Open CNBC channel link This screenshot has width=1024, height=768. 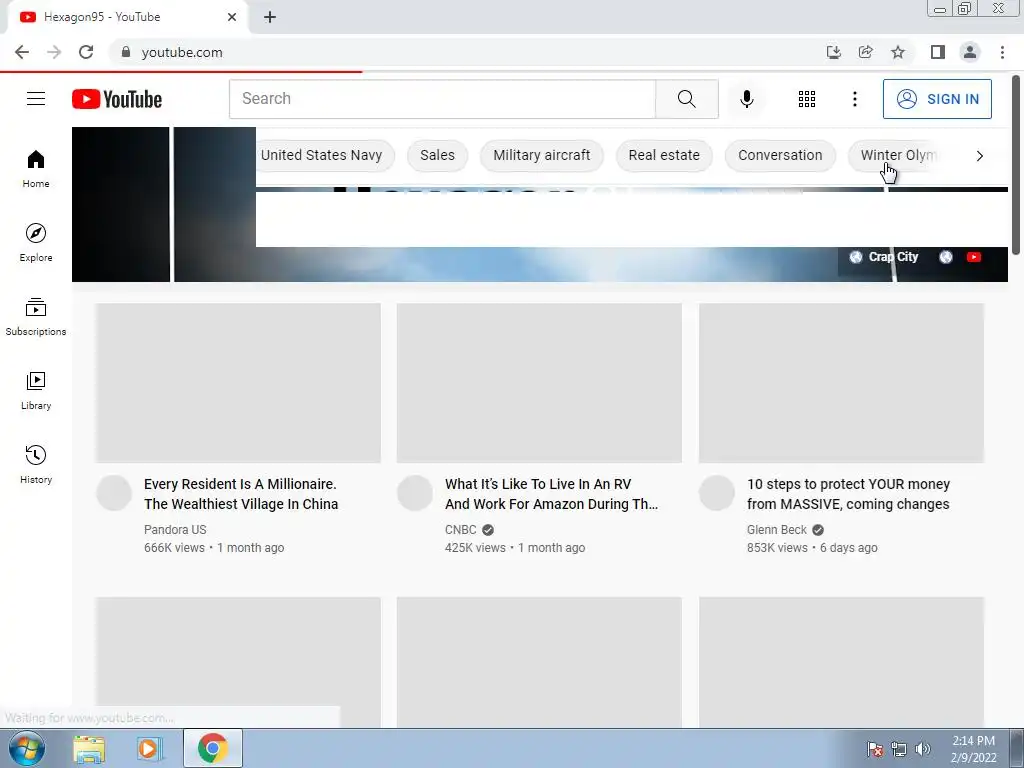[x=460, y=530]
